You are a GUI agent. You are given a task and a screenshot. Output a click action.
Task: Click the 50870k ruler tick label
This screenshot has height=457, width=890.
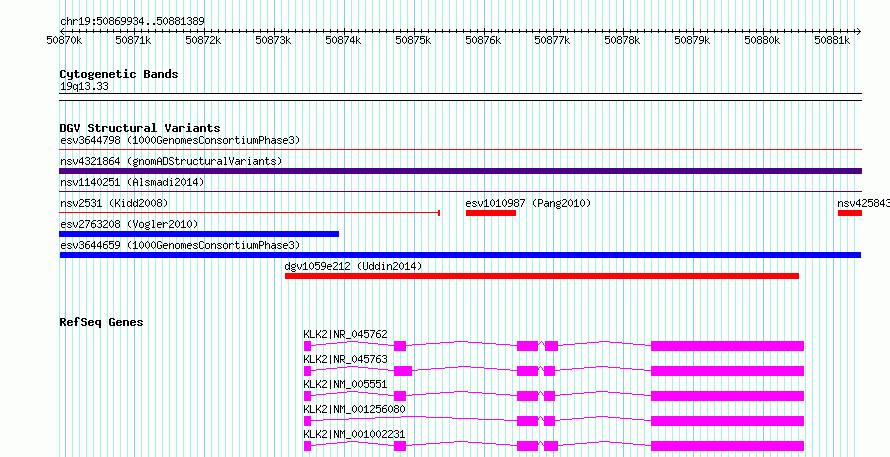(64, 40)
